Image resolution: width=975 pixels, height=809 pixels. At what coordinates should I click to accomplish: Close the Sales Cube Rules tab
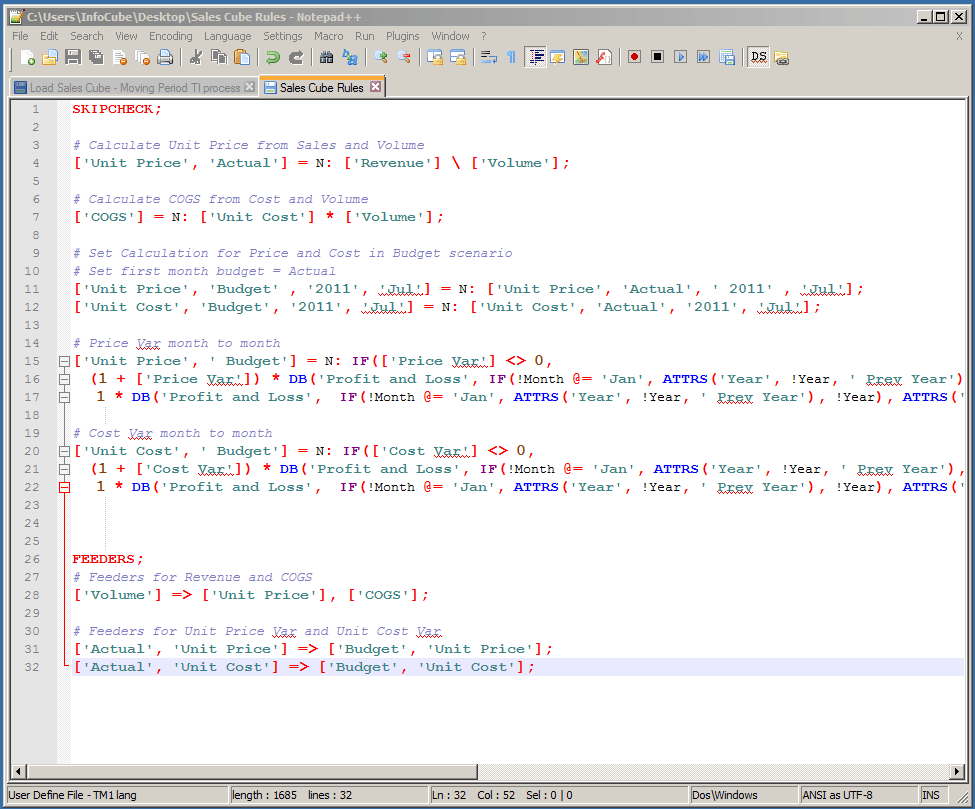click(x=377, y=87)
